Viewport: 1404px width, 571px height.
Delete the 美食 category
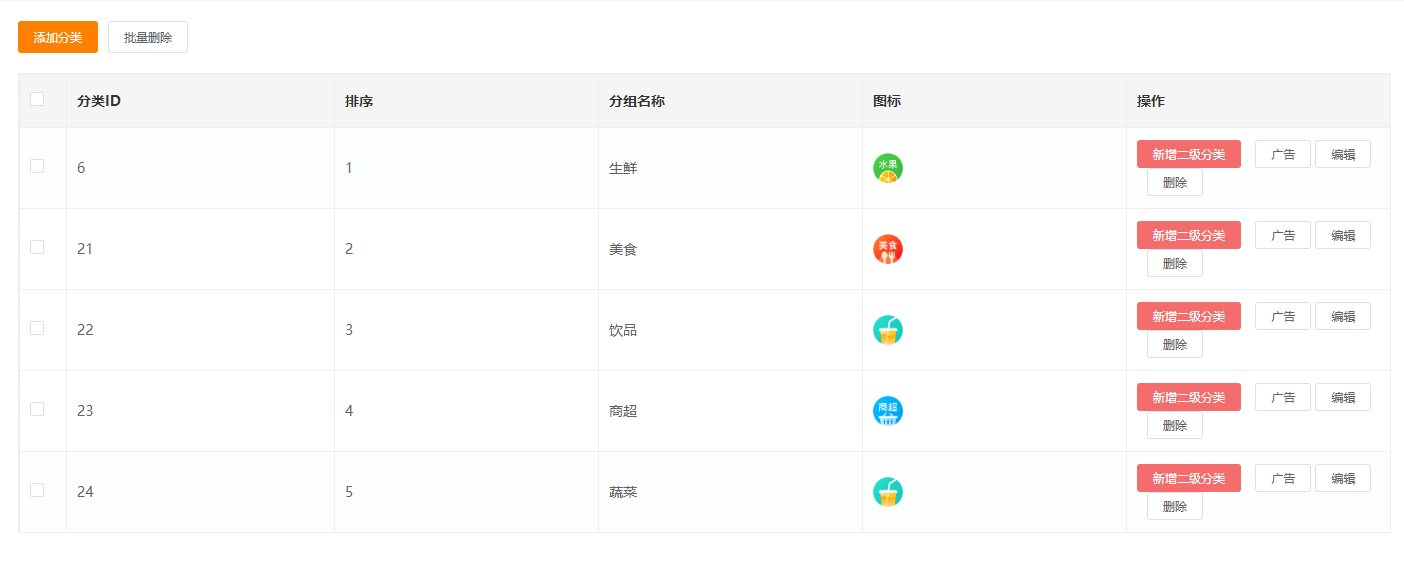1175,264
